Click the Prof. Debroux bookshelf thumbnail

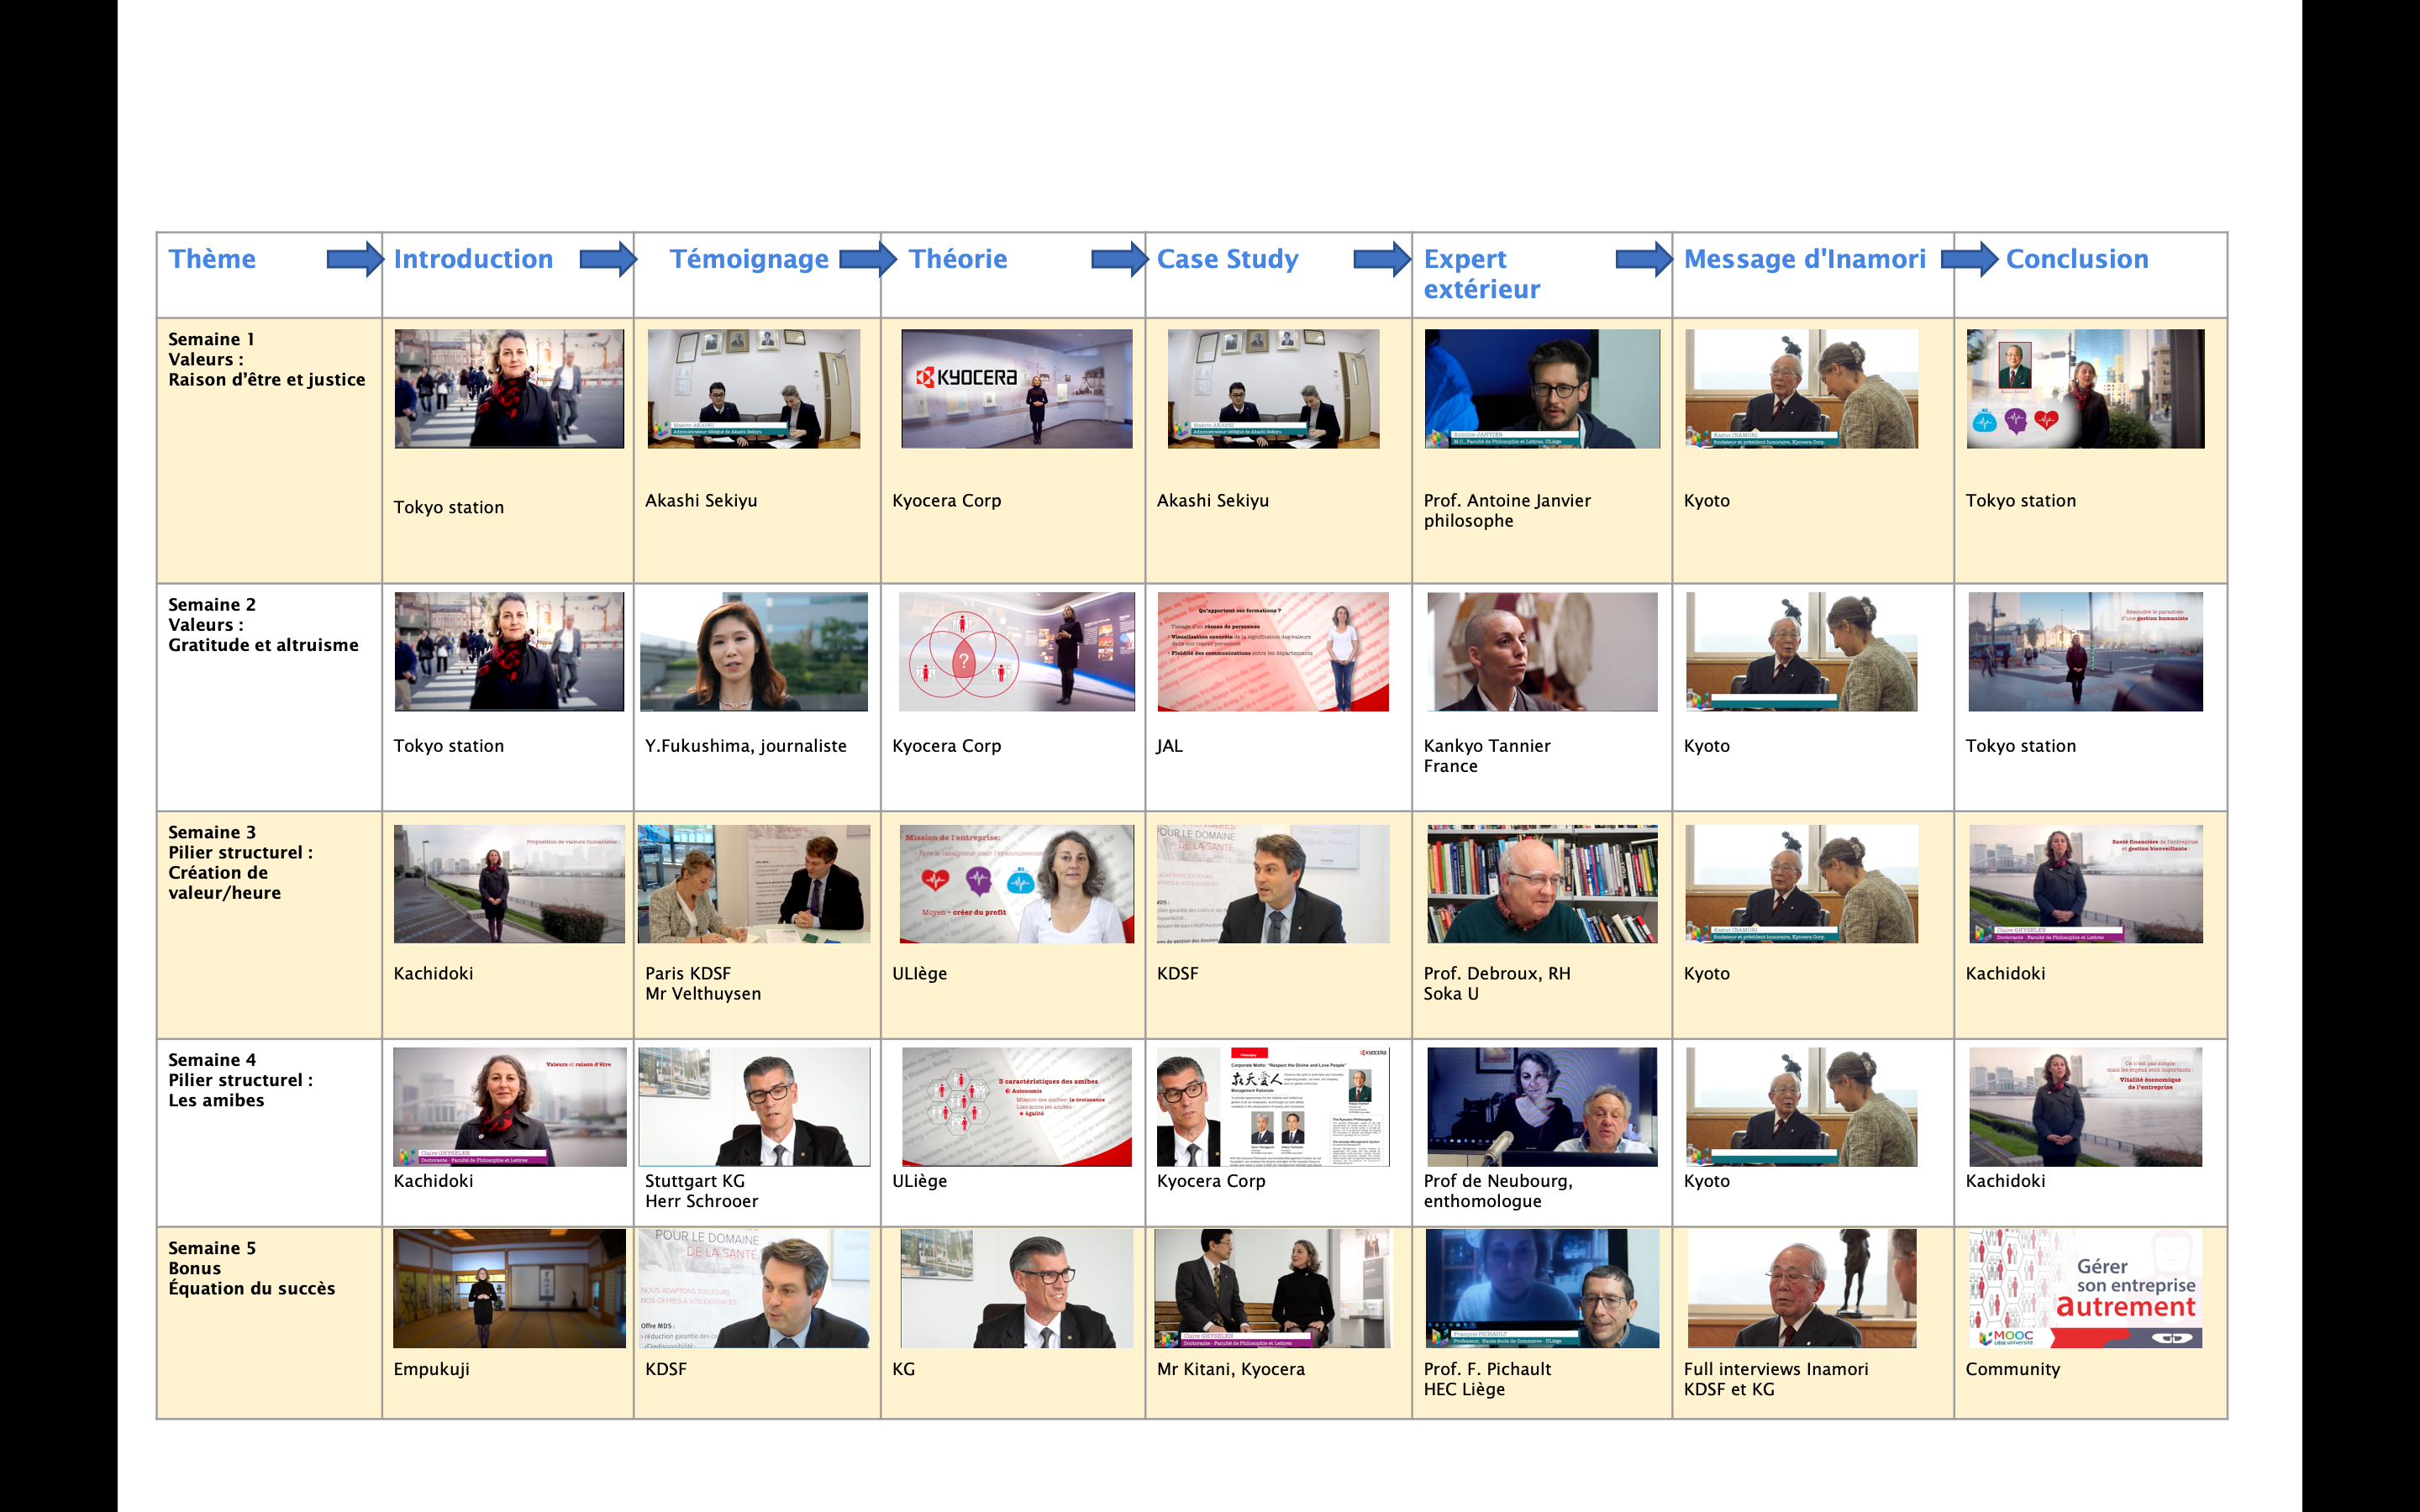1541,883
